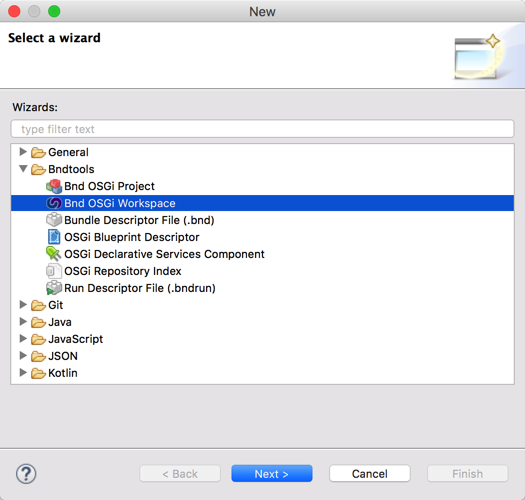Image resolution: width=525 pixels, height=500 pixels.
Task: Select 'OSGi Repository Index' label
Action: click(x=123, y=271)
